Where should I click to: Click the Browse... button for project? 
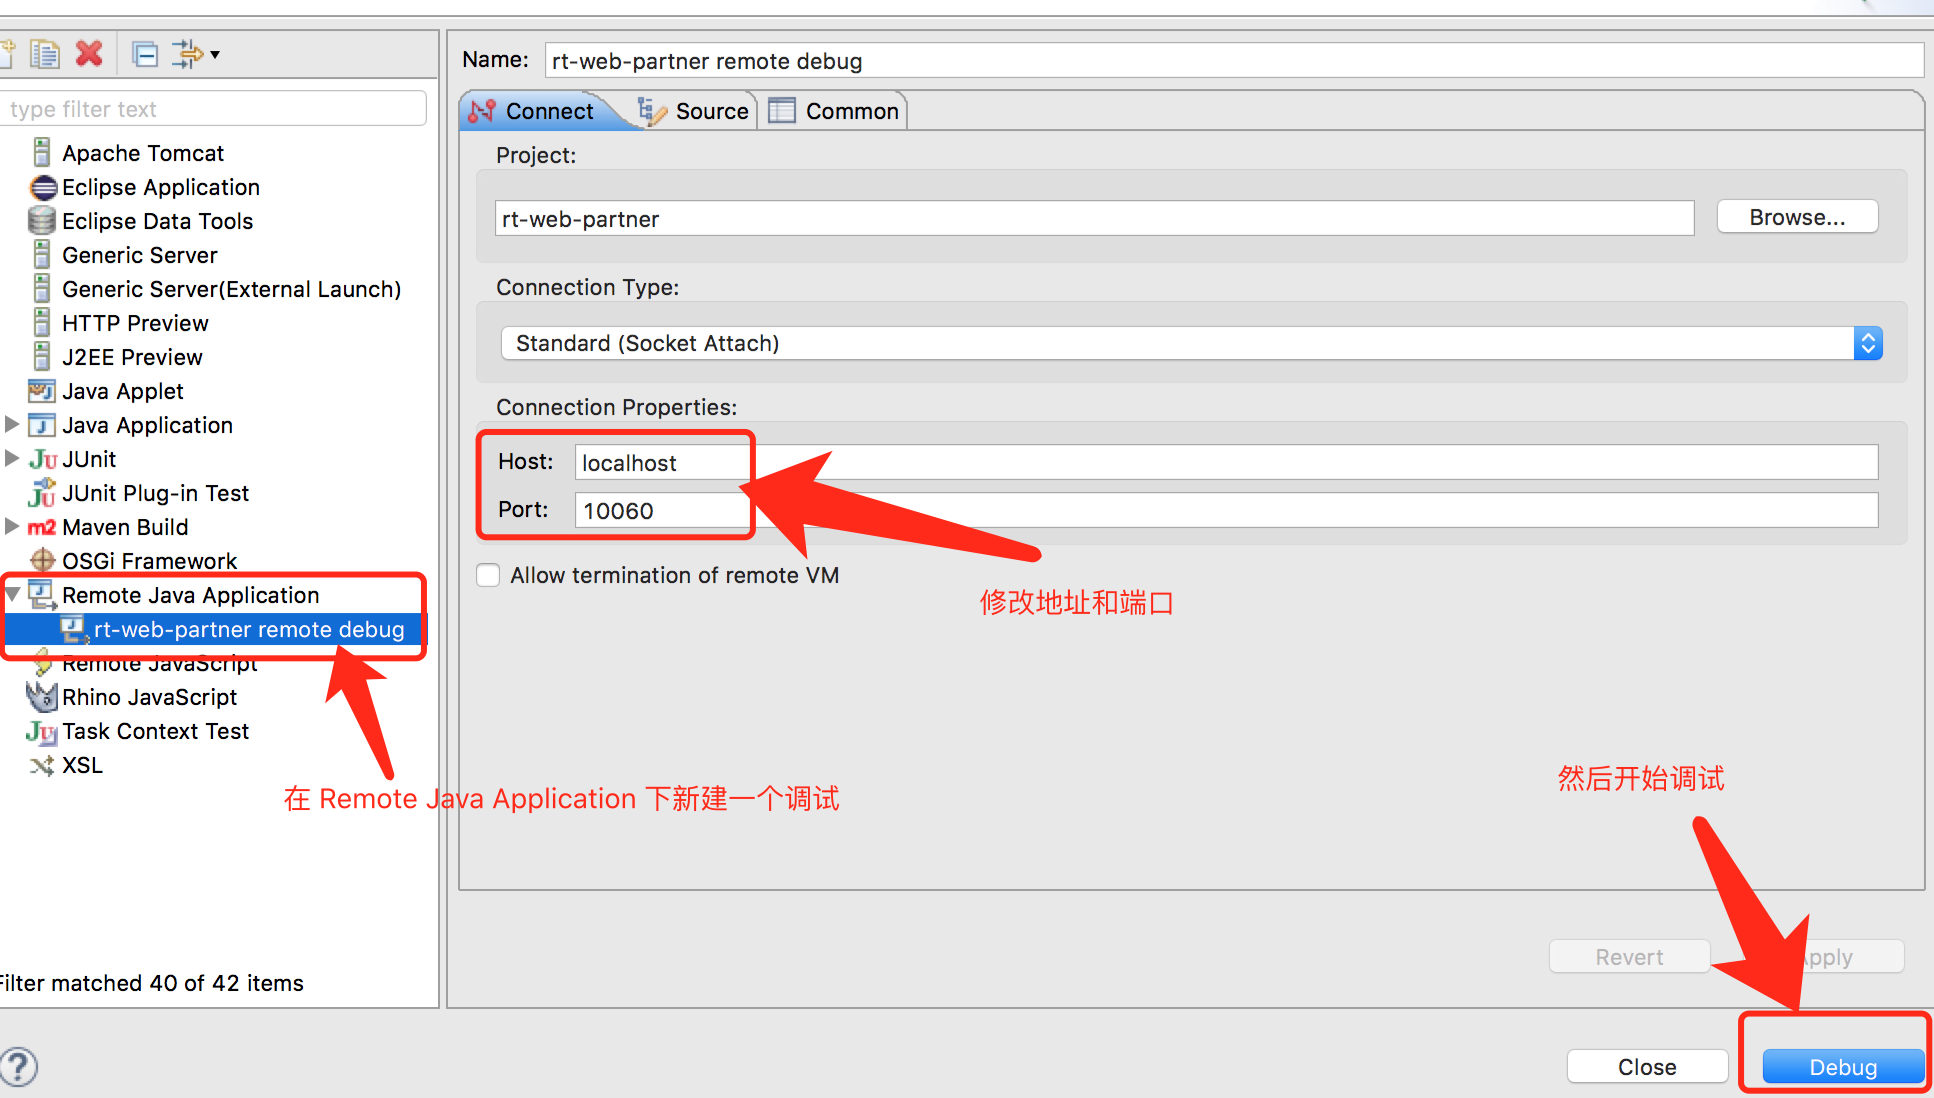[1797, 217]
